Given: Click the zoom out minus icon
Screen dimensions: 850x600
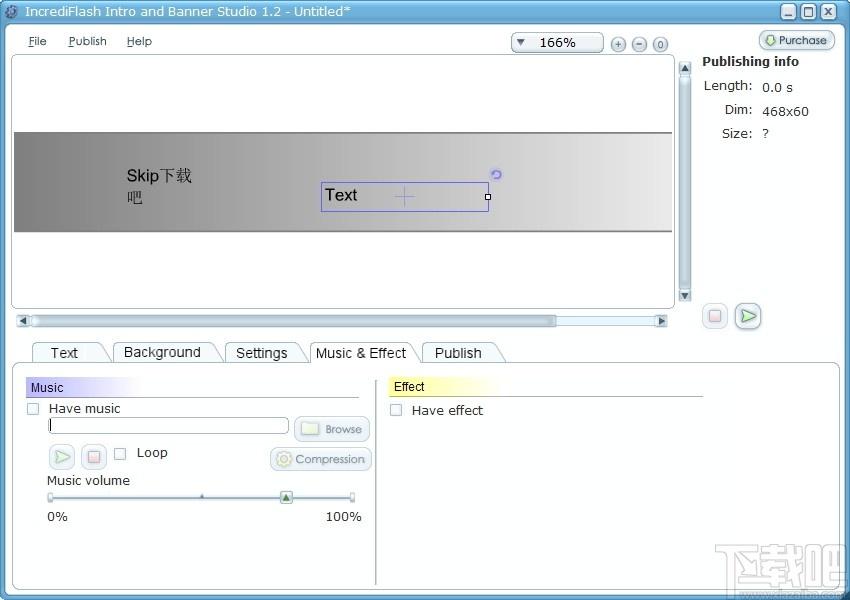Looking at the screenshot, I should pyautogui.click(x=639, y=44).
